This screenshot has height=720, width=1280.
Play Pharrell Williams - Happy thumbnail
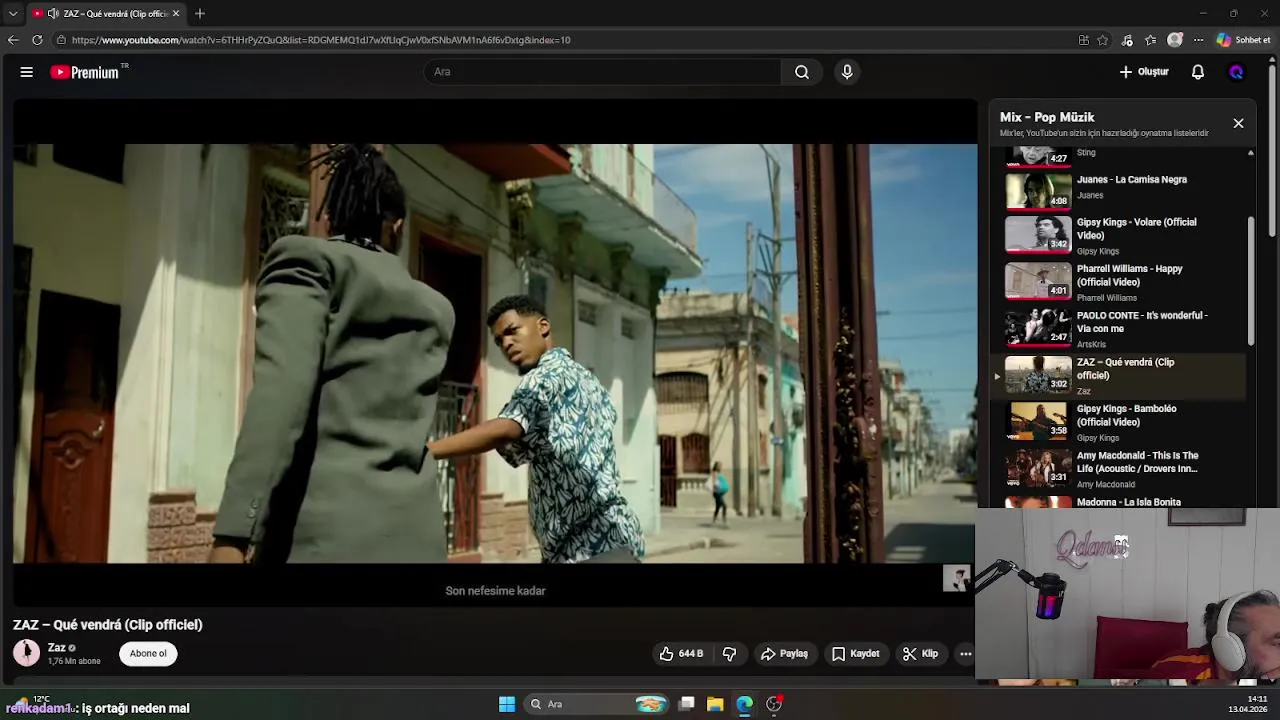coord(1038,281)
